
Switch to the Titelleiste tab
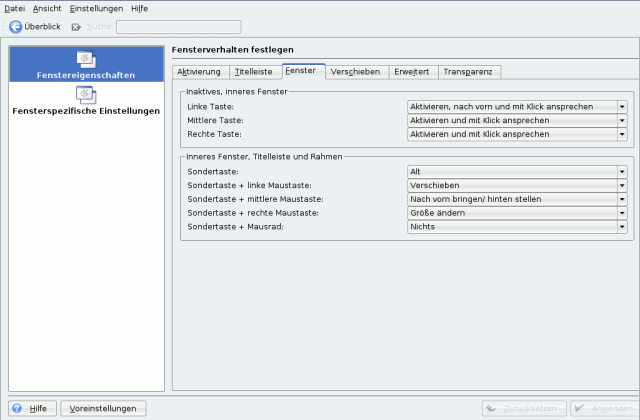[256, 72]
